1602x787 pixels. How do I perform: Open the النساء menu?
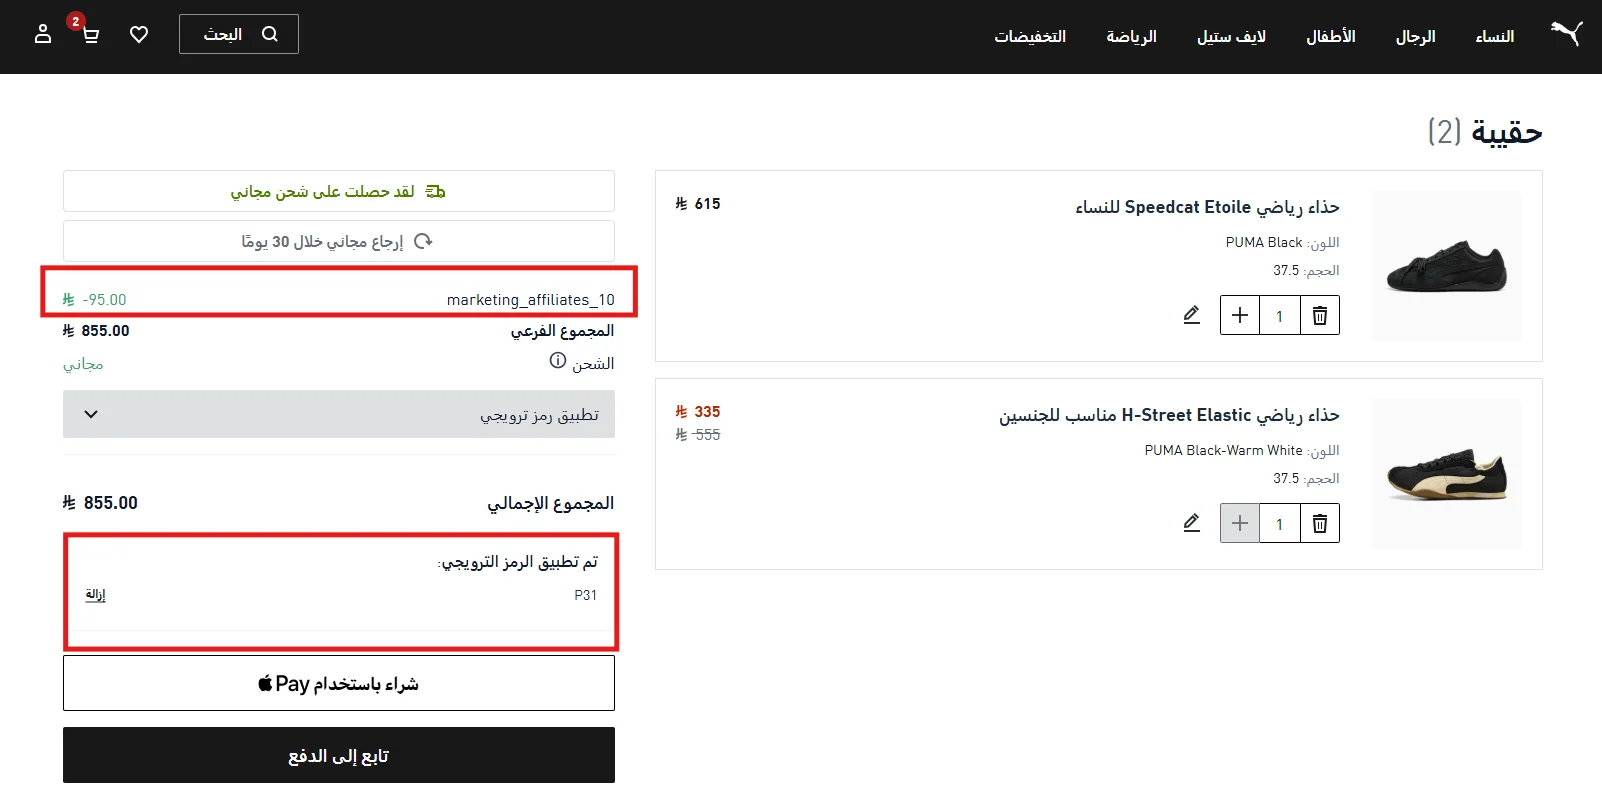[1494, 36]
